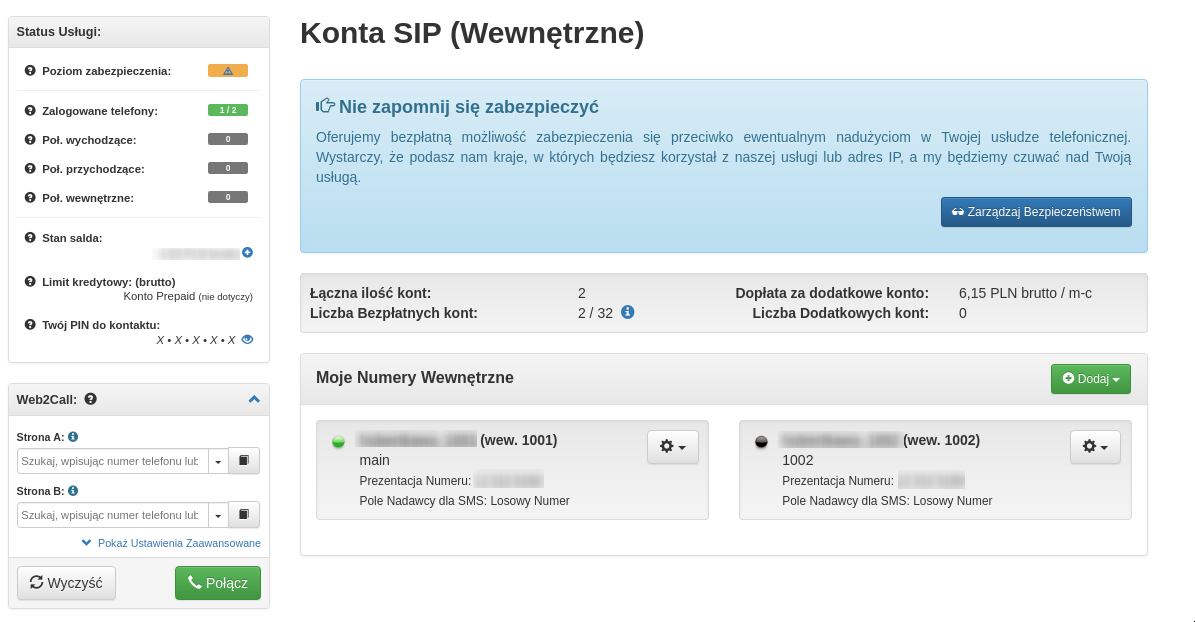Click help icon beside Zalogowane telefony
Viewport: 1195px width, 622px height.
[30, 111]
